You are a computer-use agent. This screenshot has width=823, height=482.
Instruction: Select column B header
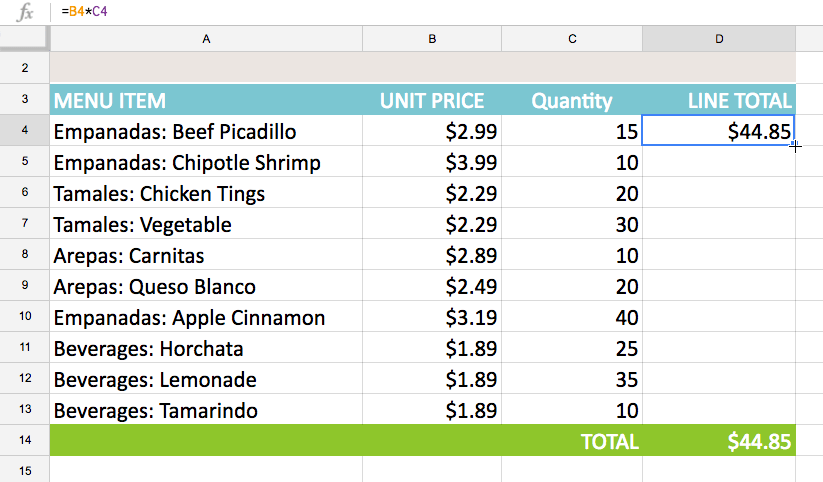432,39
